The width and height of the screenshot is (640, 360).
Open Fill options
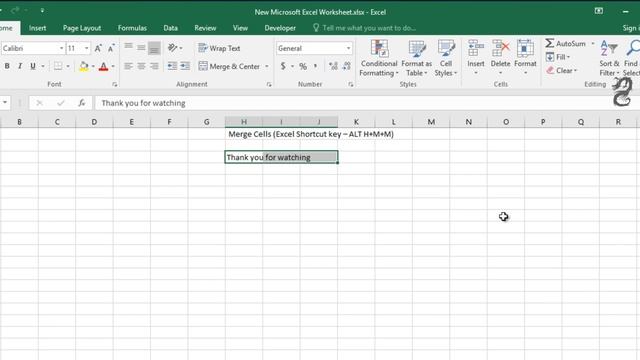(558, 57)
